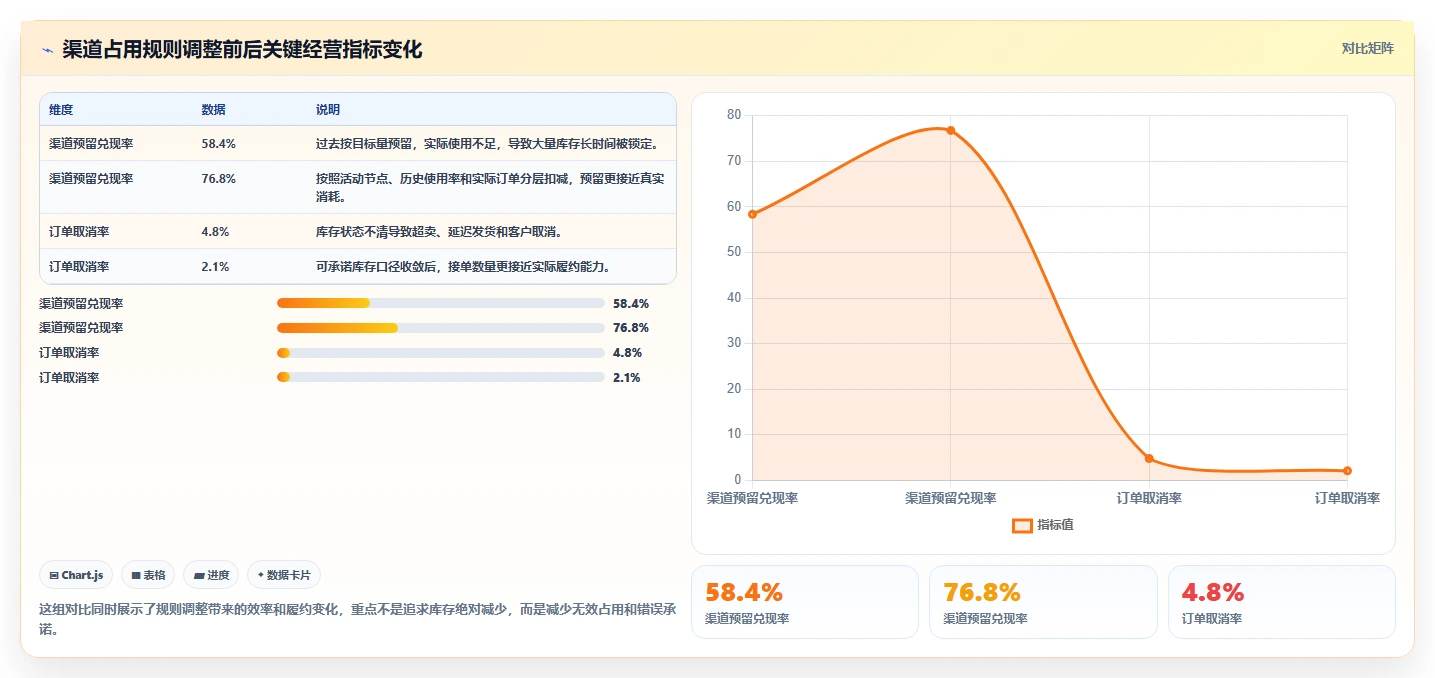Click the 4.8% progress bar
1435x678 pixels.
point(440,353)
